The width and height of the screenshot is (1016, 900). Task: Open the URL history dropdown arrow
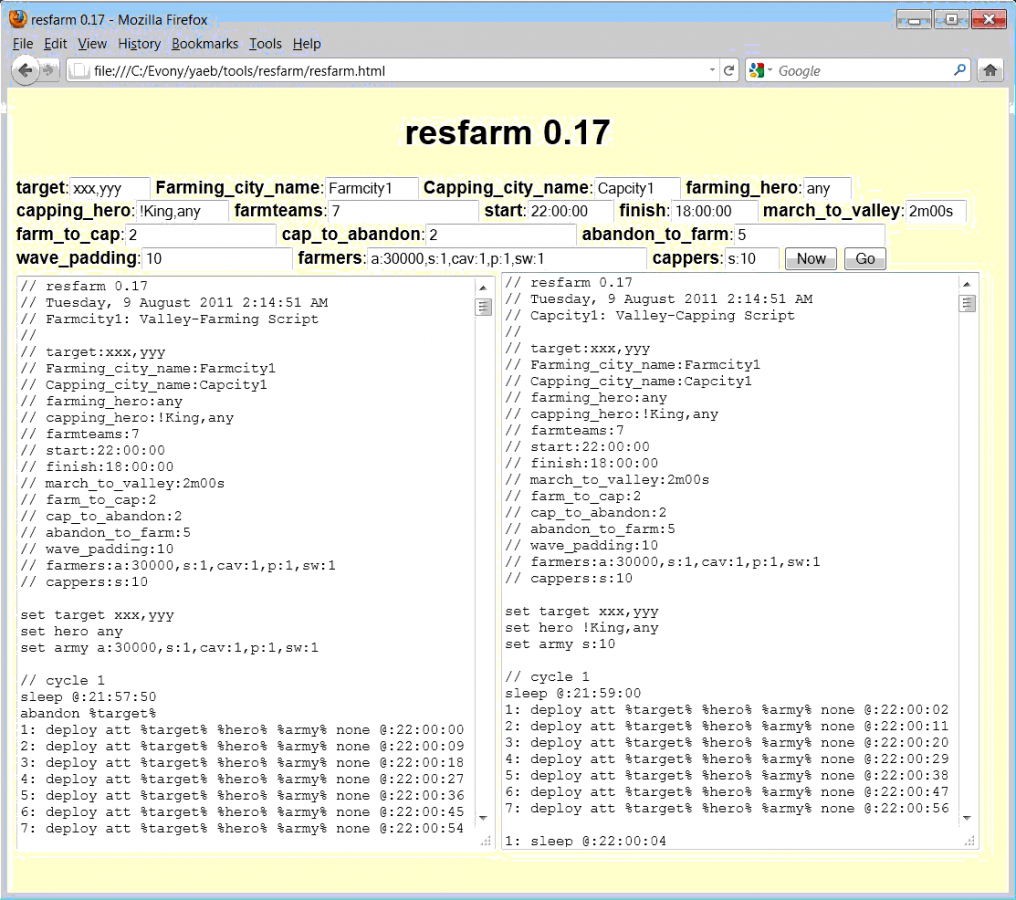(712, 71)
